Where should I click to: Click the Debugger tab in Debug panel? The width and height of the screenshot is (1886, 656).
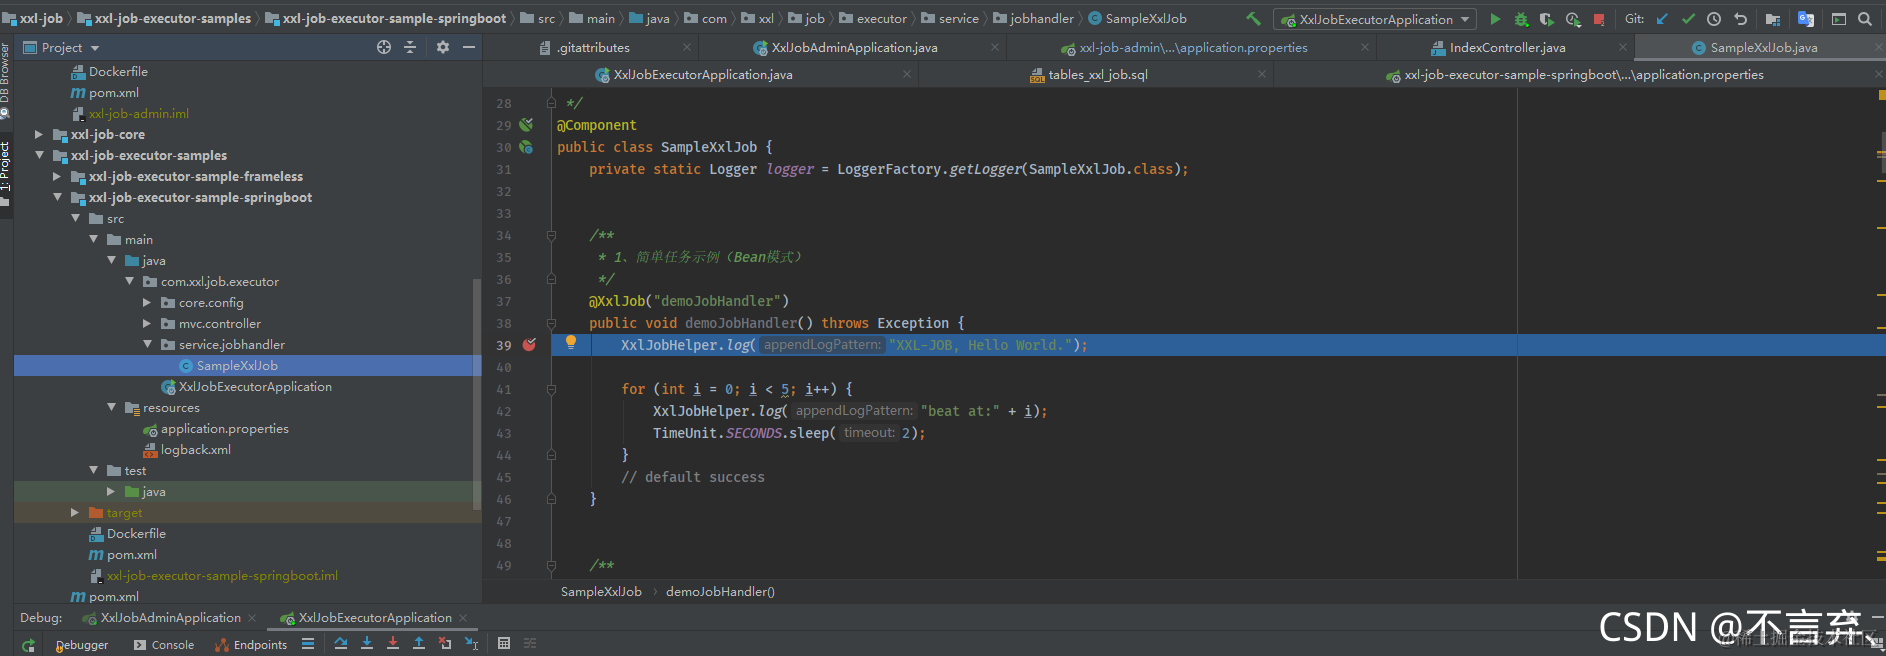[82, 645]
